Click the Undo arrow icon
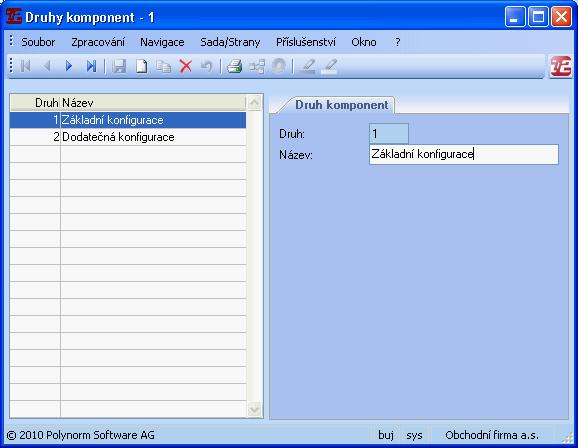Image resolution: width=578 pixels, height=448 pixels. point(207,66)
